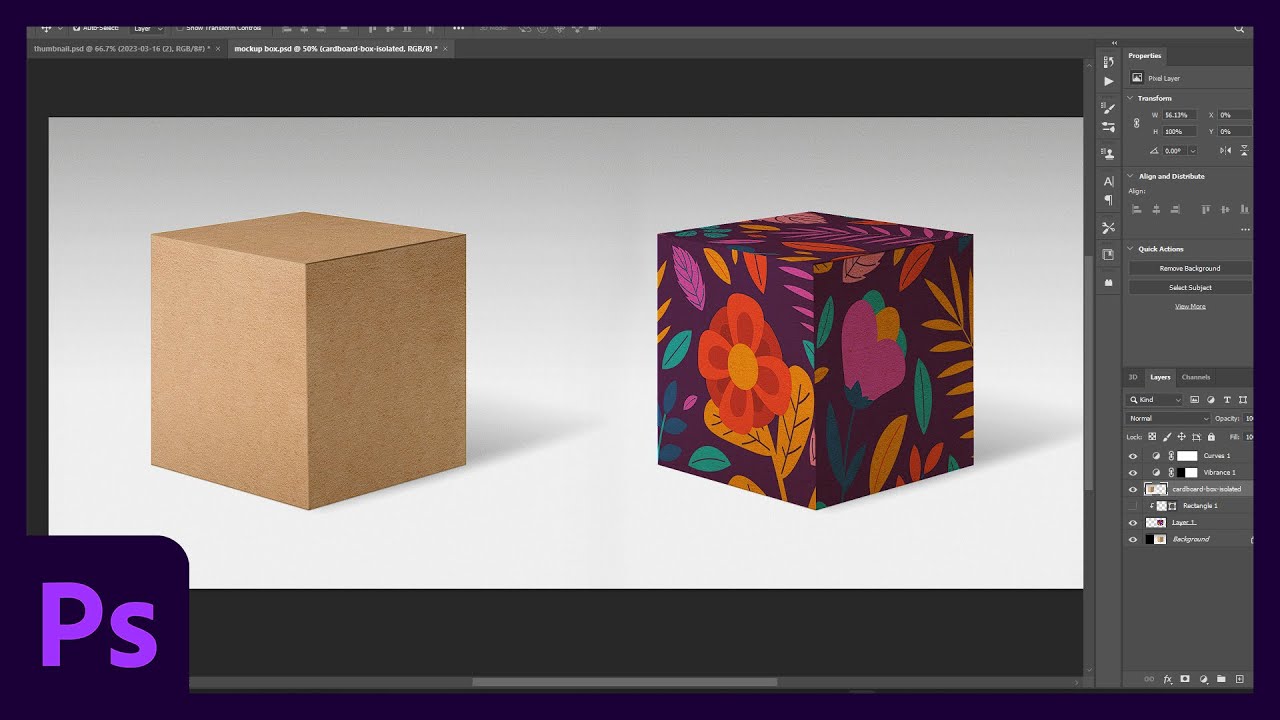The width and height of the screenshot is (1280, 720).
Task: Toggle the width-height constrain link icon
Action: pos(1136,123)
